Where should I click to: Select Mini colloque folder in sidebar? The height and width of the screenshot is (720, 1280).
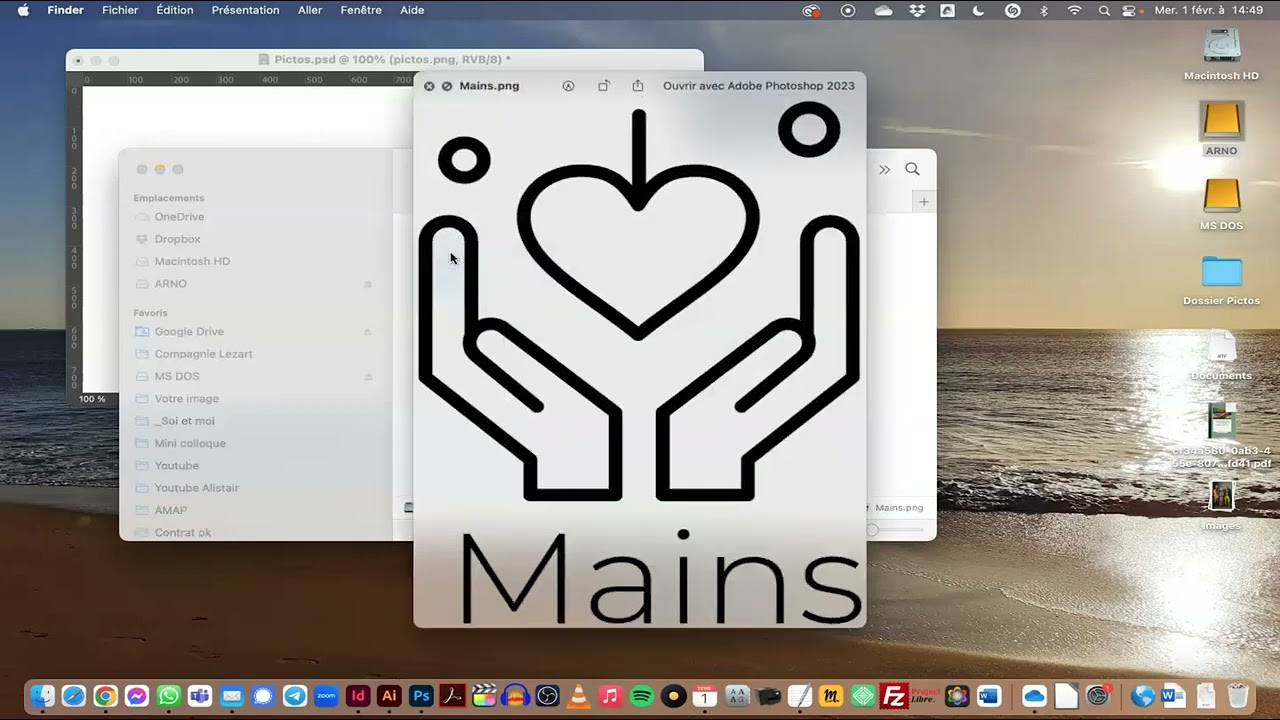[190, 443]
